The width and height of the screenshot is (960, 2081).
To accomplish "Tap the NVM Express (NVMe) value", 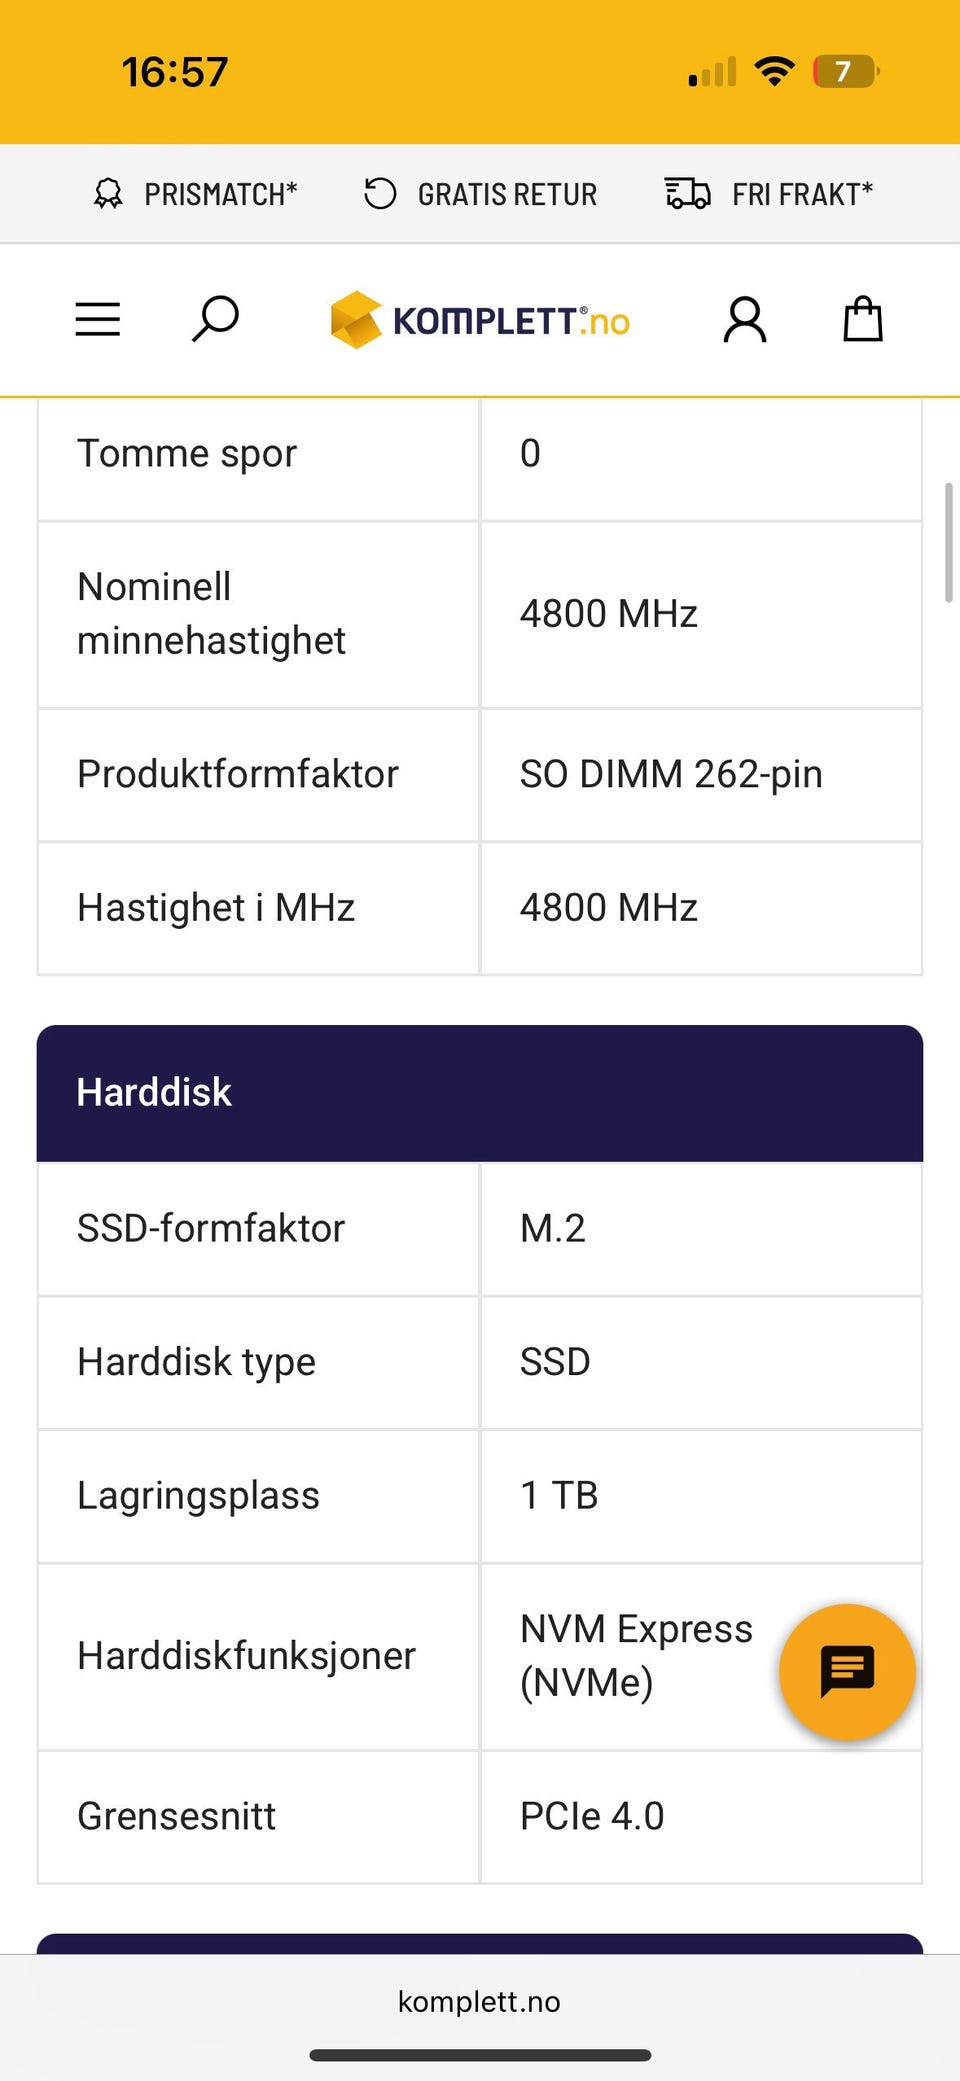I will coord(636,1656).
